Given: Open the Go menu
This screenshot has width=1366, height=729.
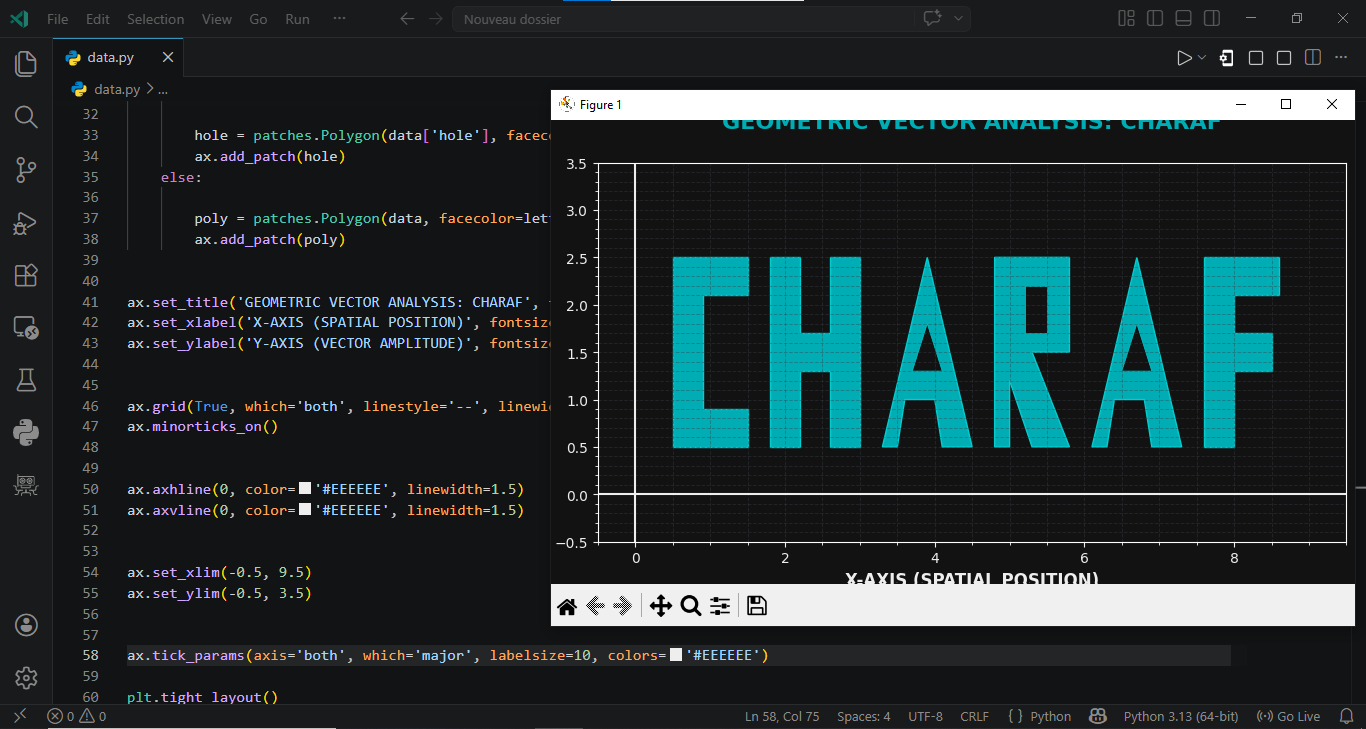Looking at the screenshot, I should point(258,19).
